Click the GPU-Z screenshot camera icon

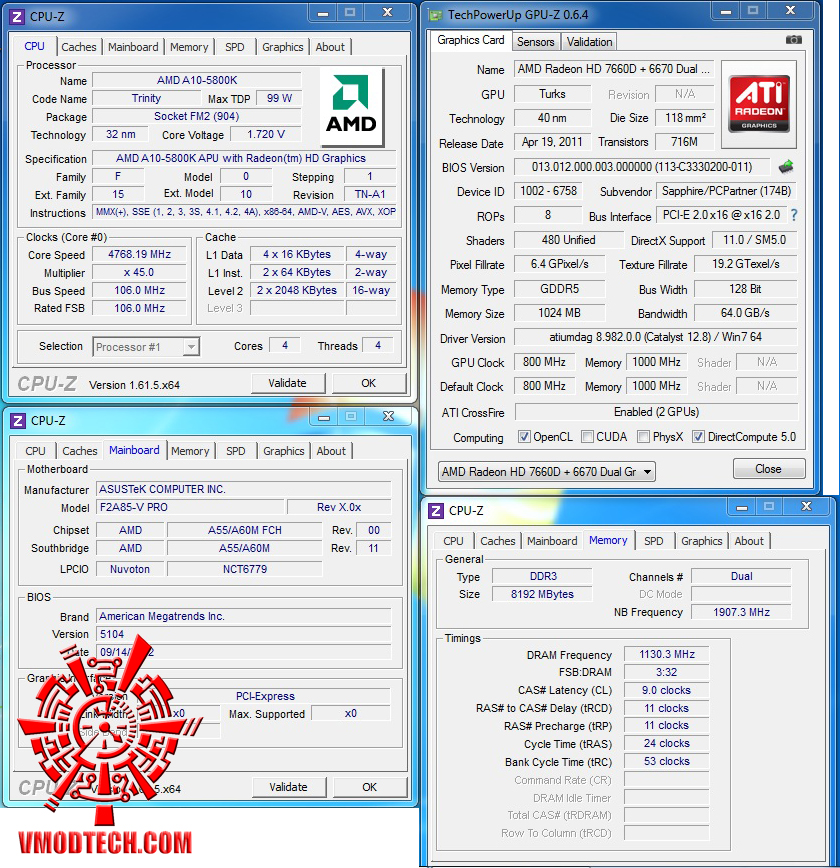click(793, 40)
